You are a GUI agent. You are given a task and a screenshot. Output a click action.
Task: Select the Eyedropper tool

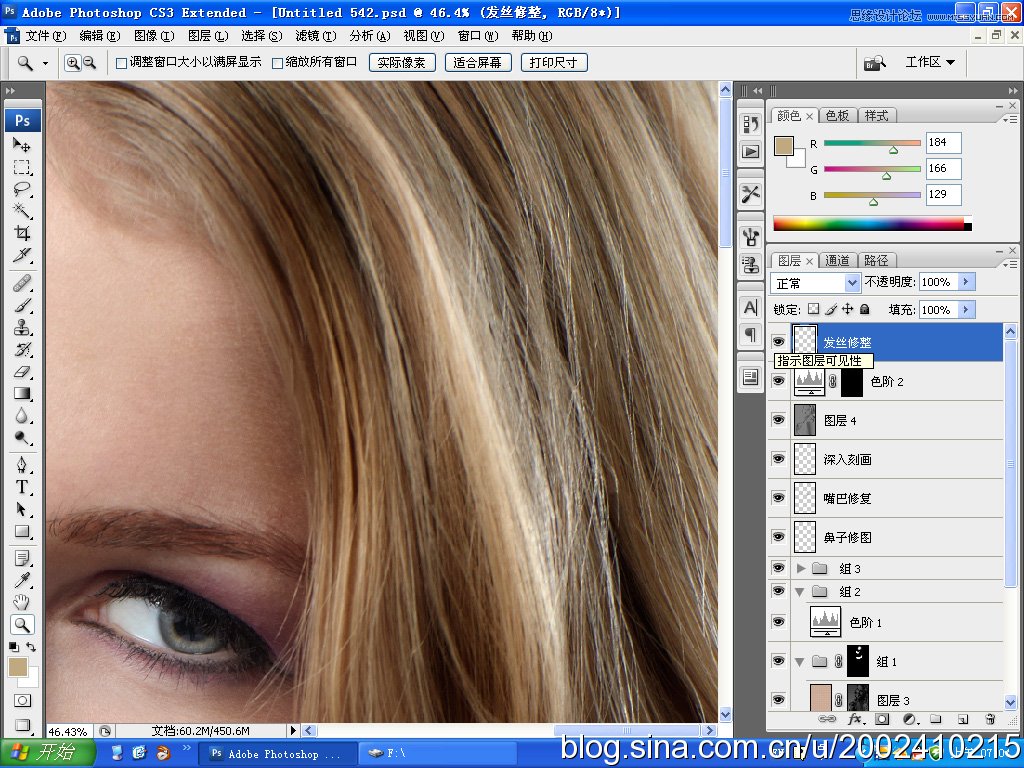[x=22, y=580]
